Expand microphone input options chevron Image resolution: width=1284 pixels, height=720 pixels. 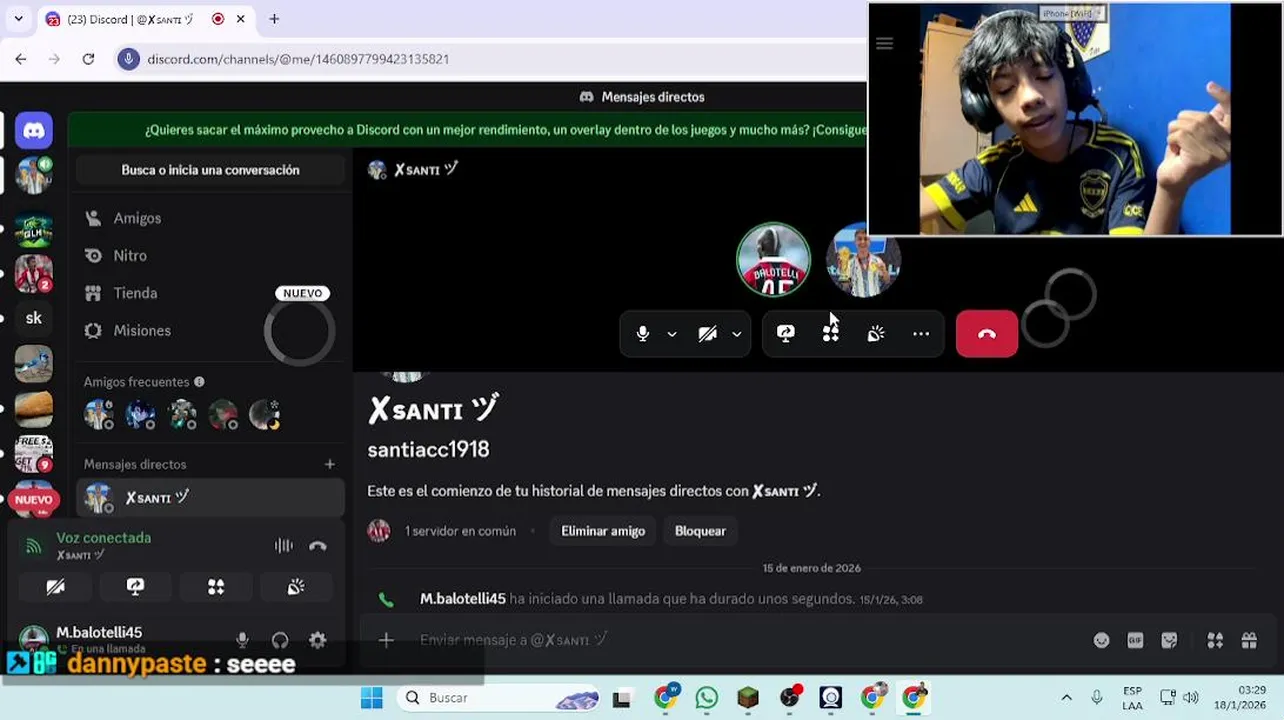tap(672, 334)
